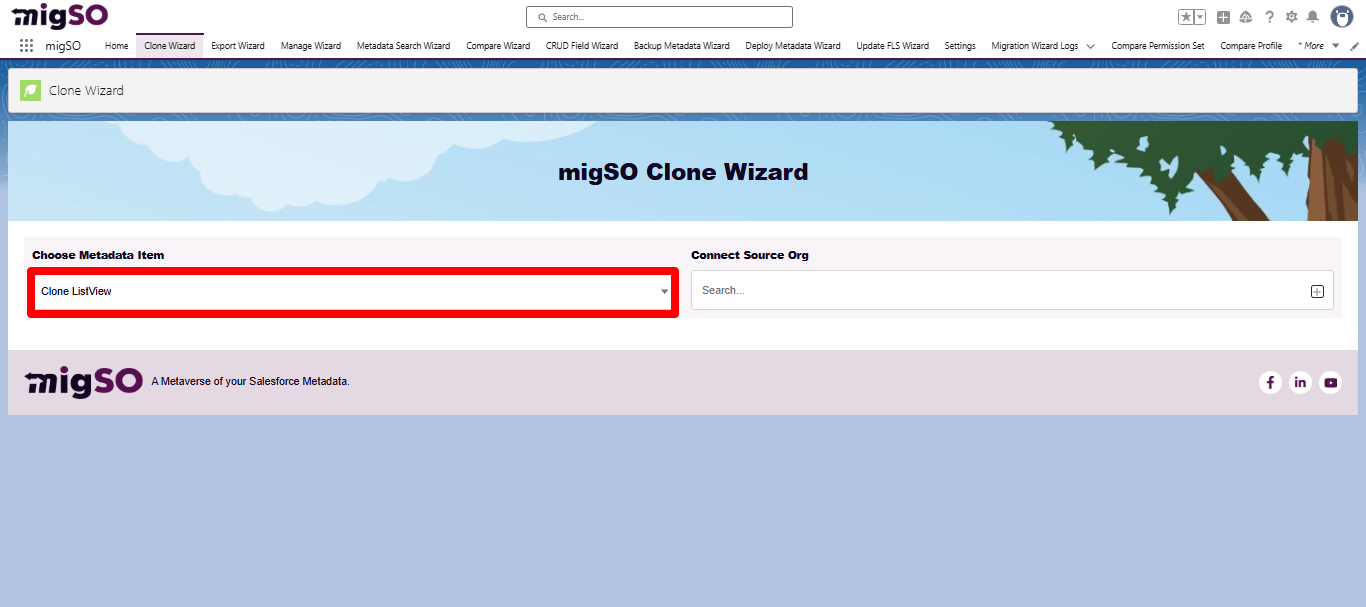Open the global actions plus icon
This screenshot has height=607, width=1366.
coord(1222,17)
